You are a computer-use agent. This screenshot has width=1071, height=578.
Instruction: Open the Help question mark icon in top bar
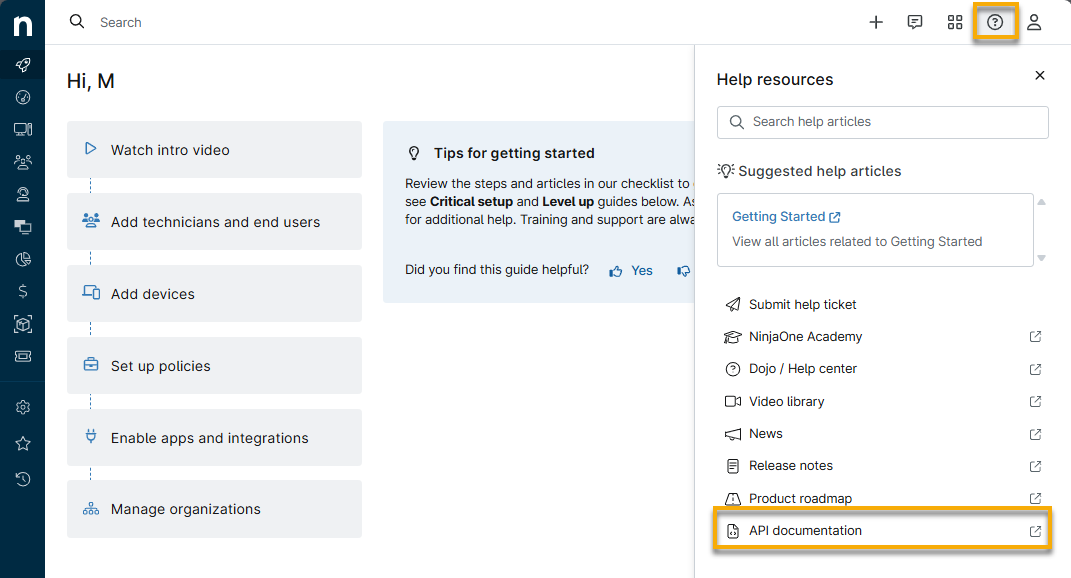(x=995, y=21)
